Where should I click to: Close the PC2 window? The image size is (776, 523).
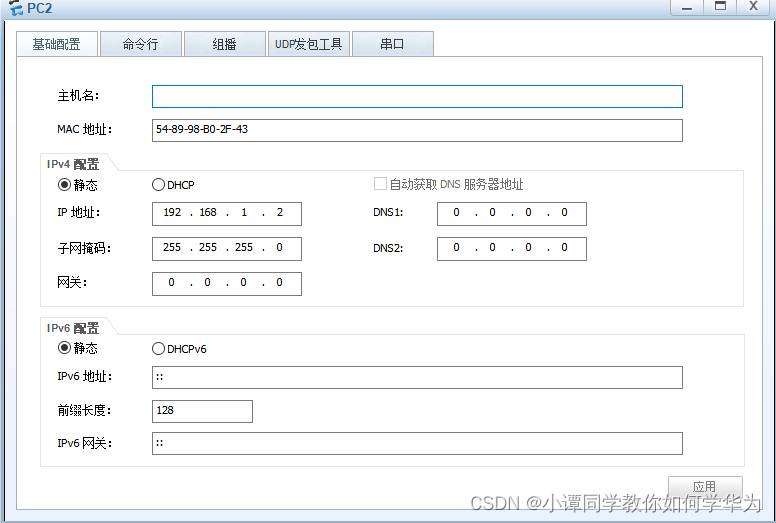754,7
